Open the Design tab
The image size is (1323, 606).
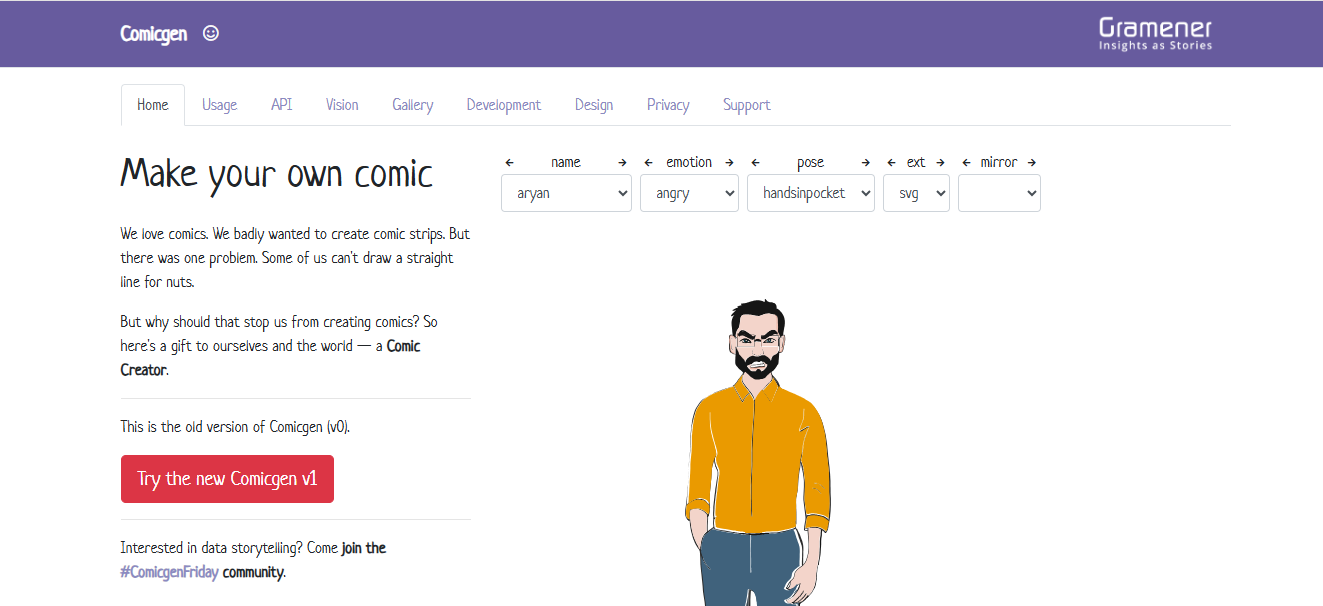pyautogui.click(x=594, y=105)
